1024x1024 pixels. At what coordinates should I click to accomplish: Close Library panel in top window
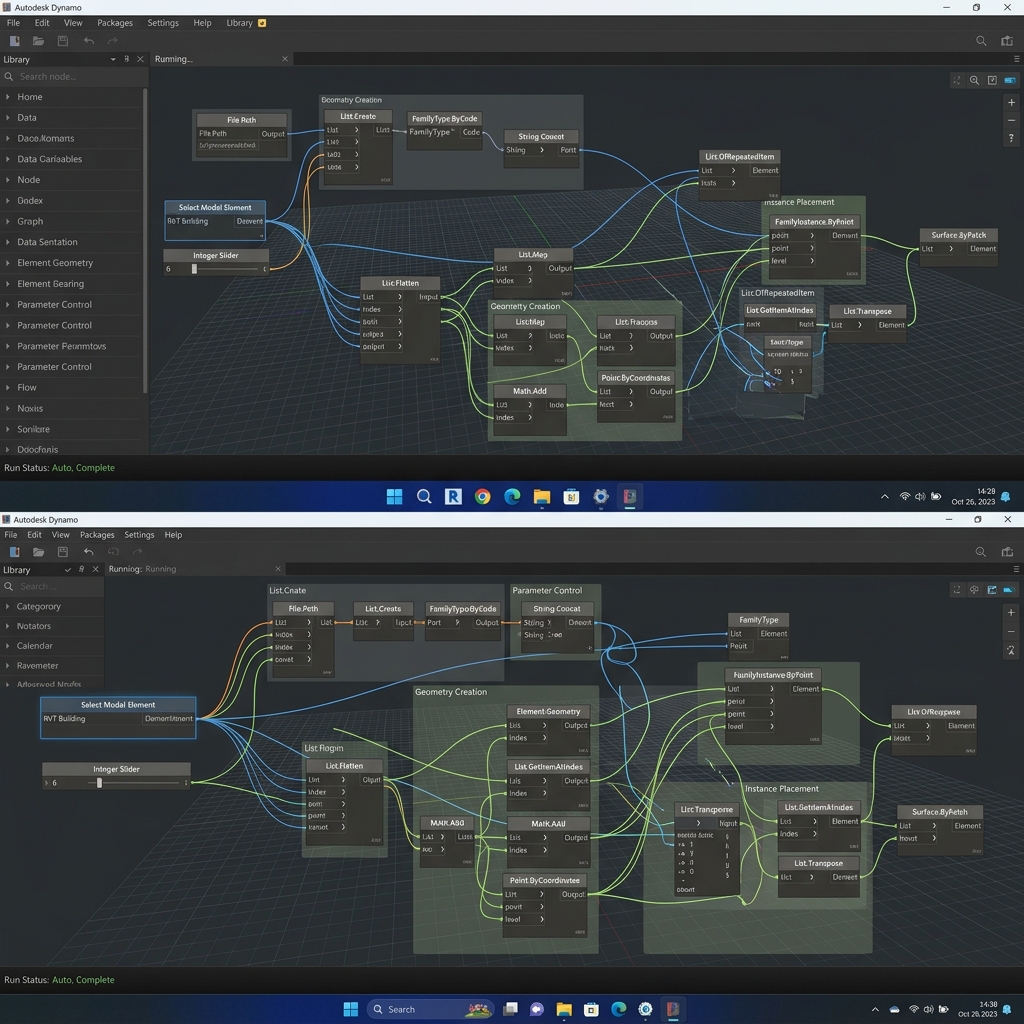[x=140, y=59]
